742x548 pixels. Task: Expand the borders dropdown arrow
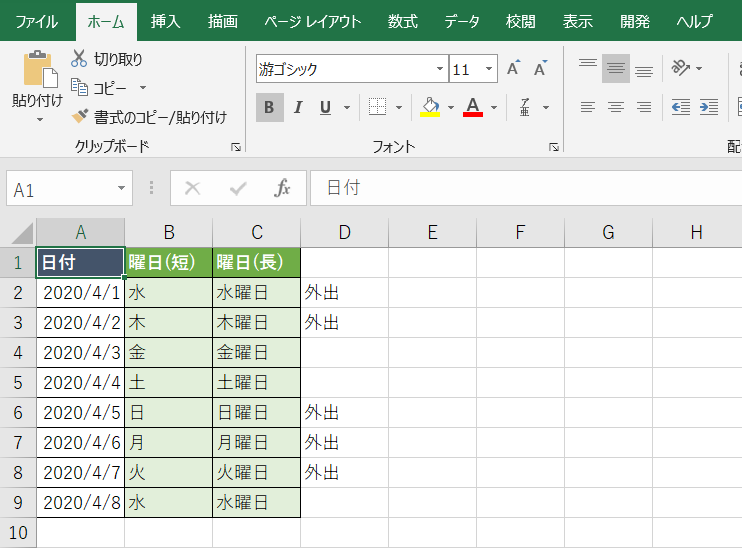[399, 107]
